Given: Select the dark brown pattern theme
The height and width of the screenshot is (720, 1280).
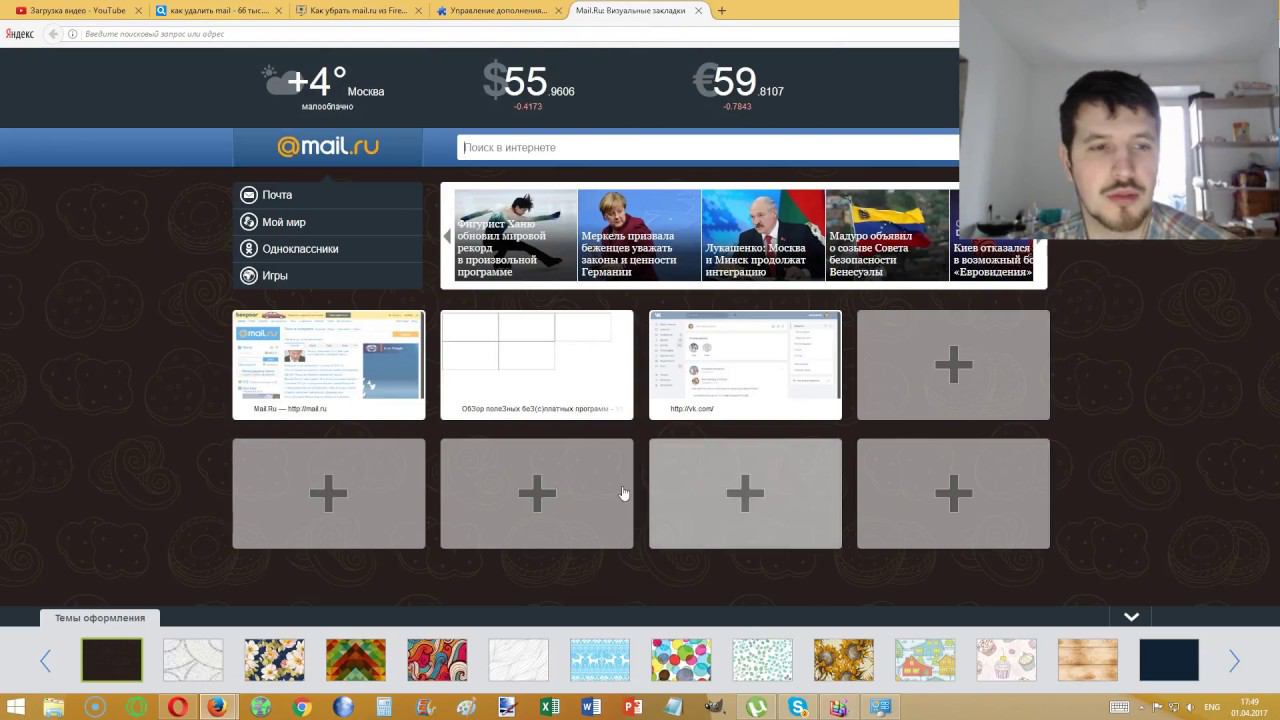Looking at the screenshot, I should point(112,660).
